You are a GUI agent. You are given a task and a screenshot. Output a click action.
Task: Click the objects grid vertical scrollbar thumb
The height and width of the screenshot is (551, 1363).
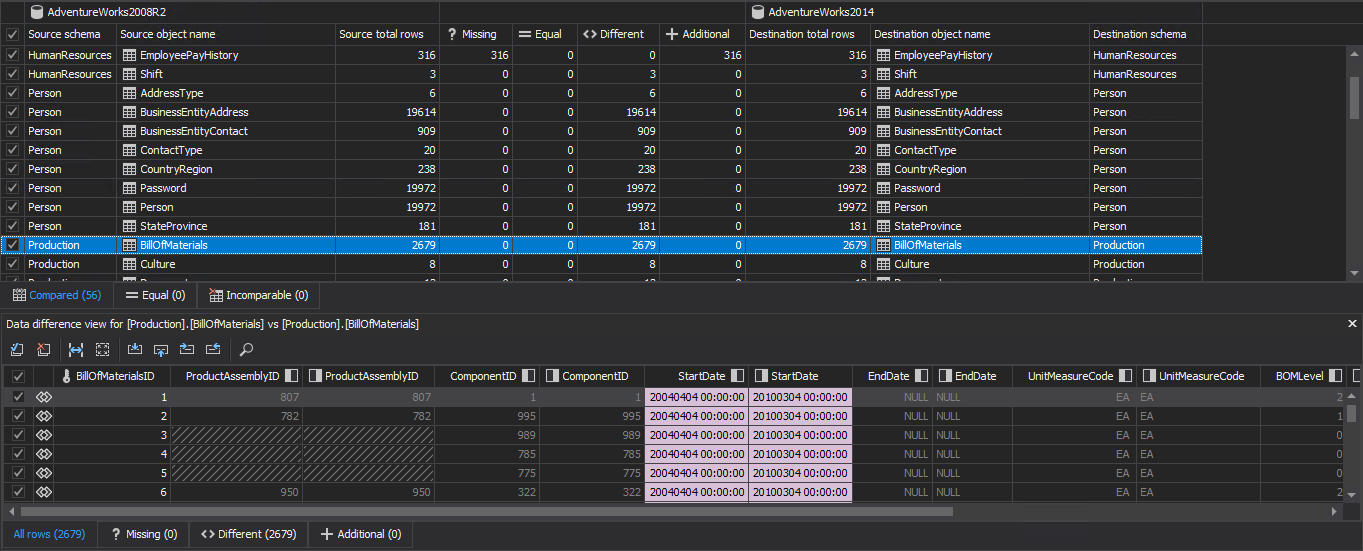pos(1354,98)
